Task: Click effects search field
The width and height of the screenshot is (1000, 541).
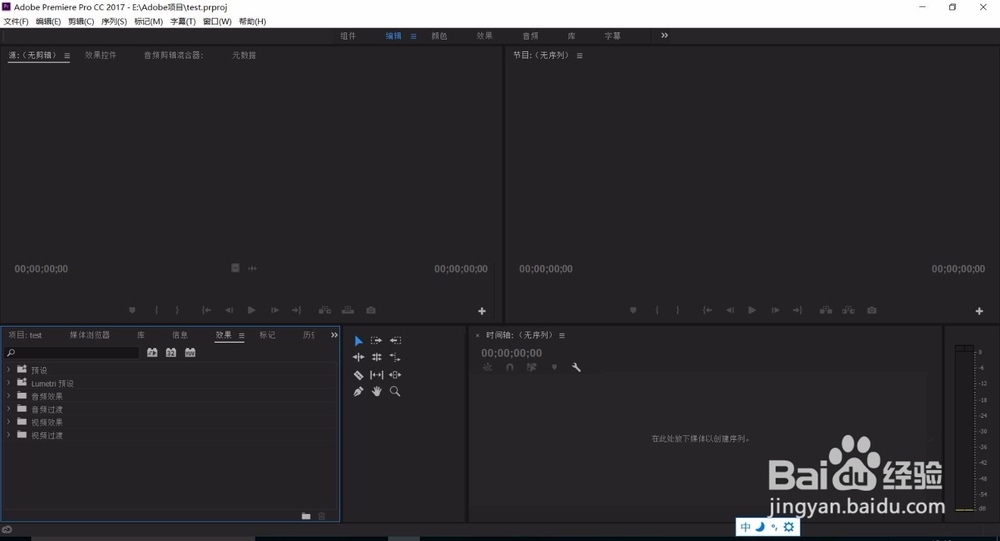Action: 71,353
